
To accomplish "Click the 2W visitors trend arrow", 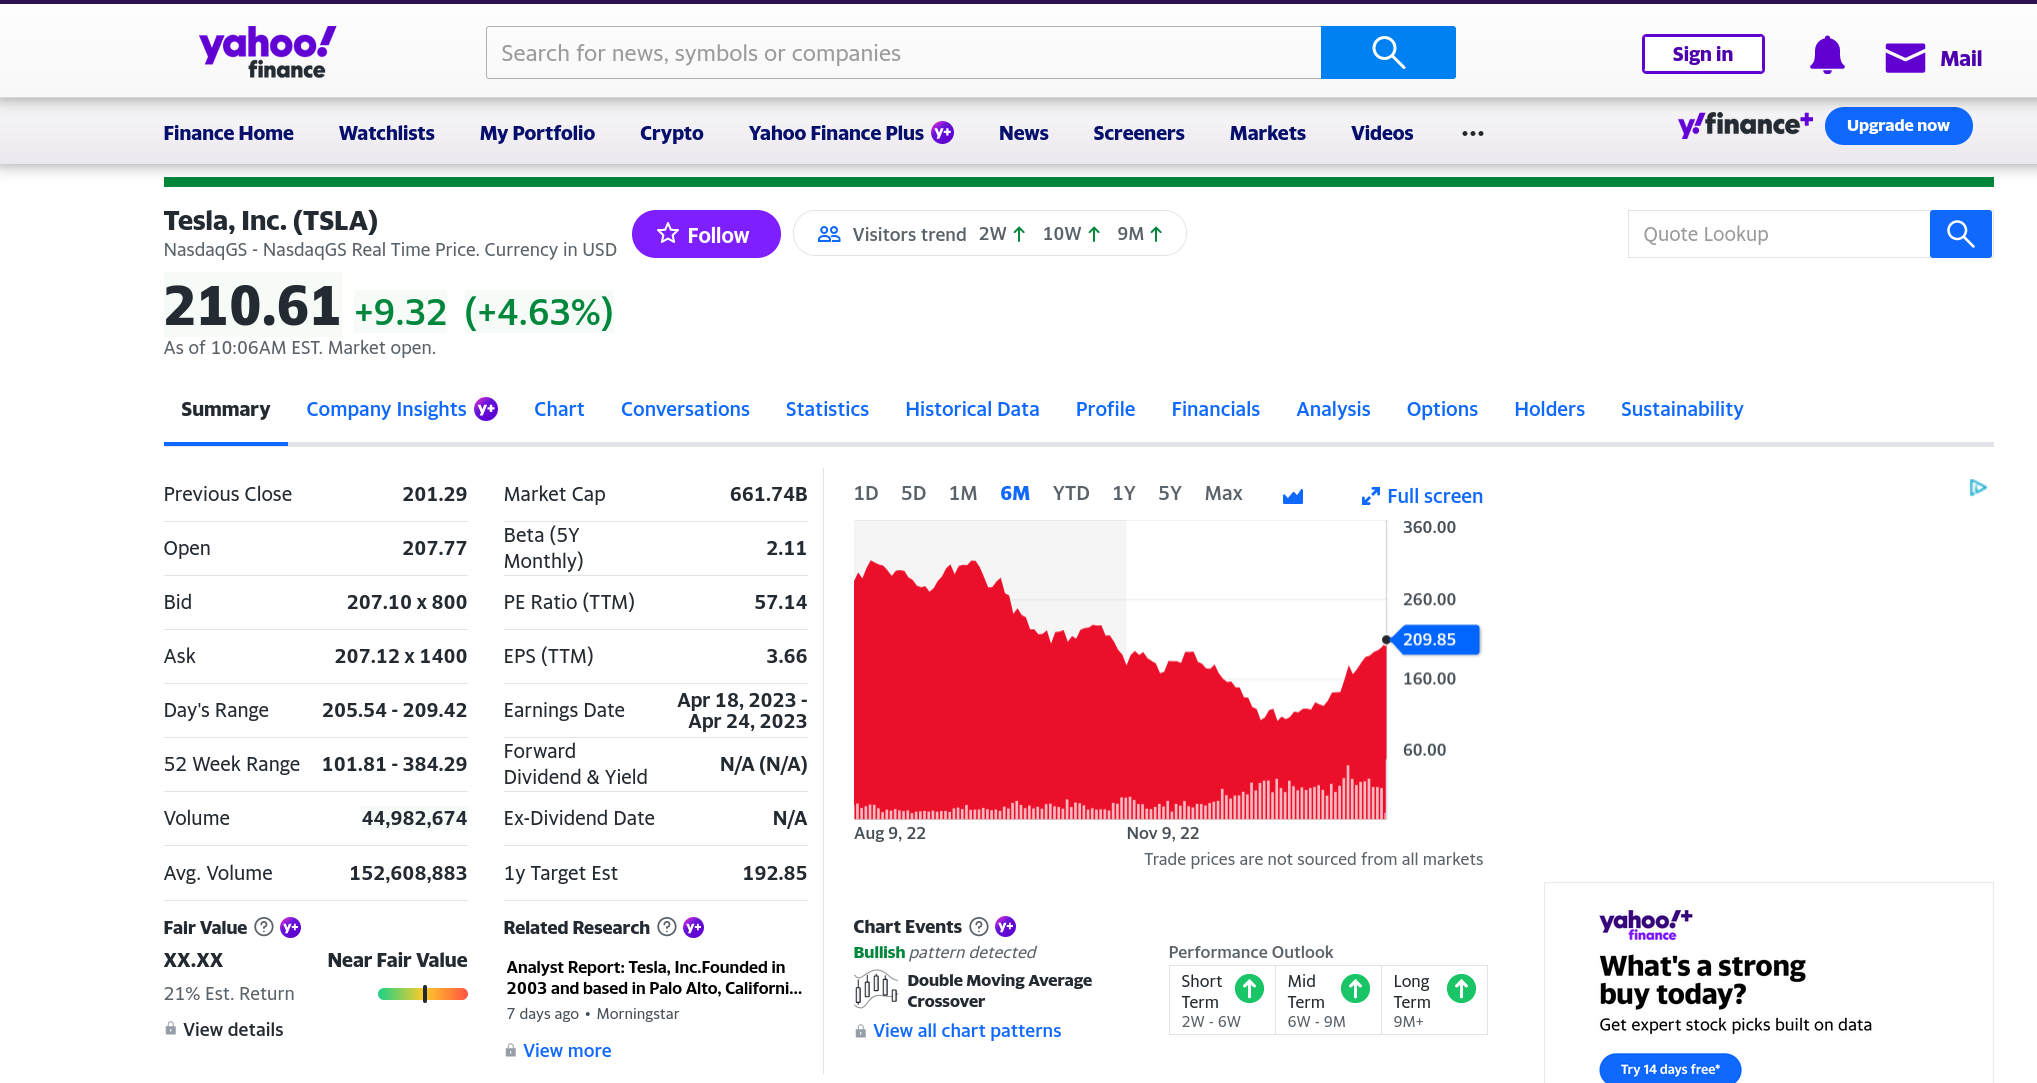I will pos(1019,234).
